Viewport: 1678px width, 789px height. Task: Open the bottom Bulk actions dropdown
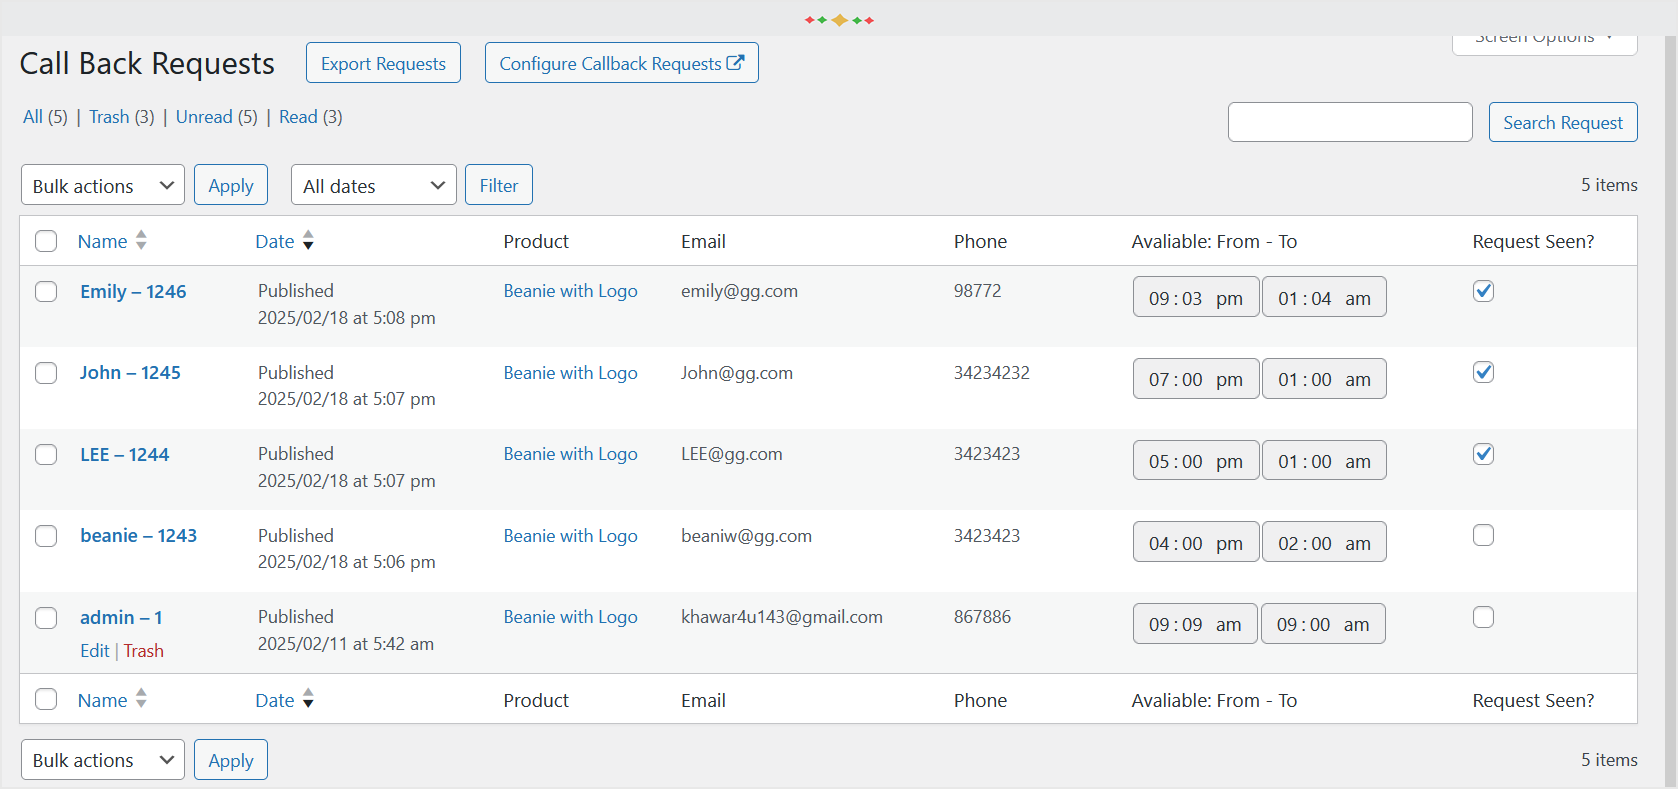103,760
